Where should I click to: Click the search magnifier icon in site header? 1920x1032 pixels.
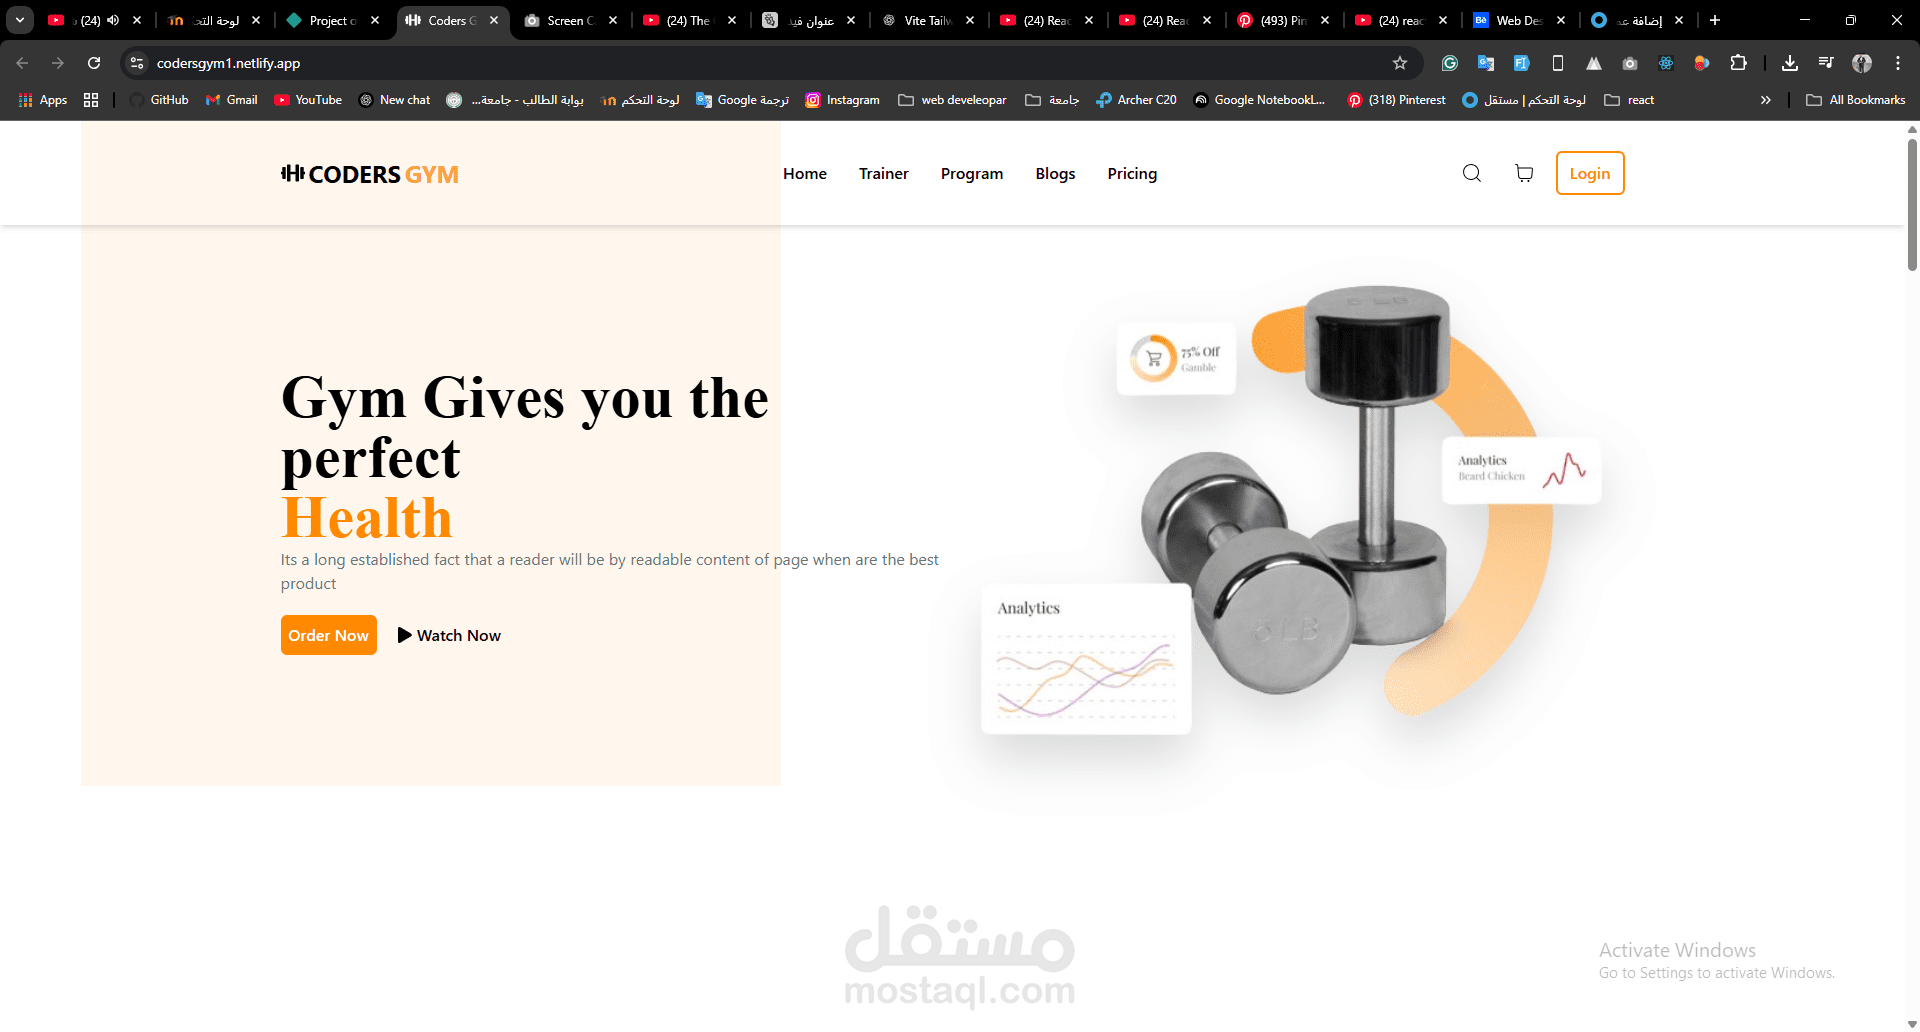coord(1472,173)
